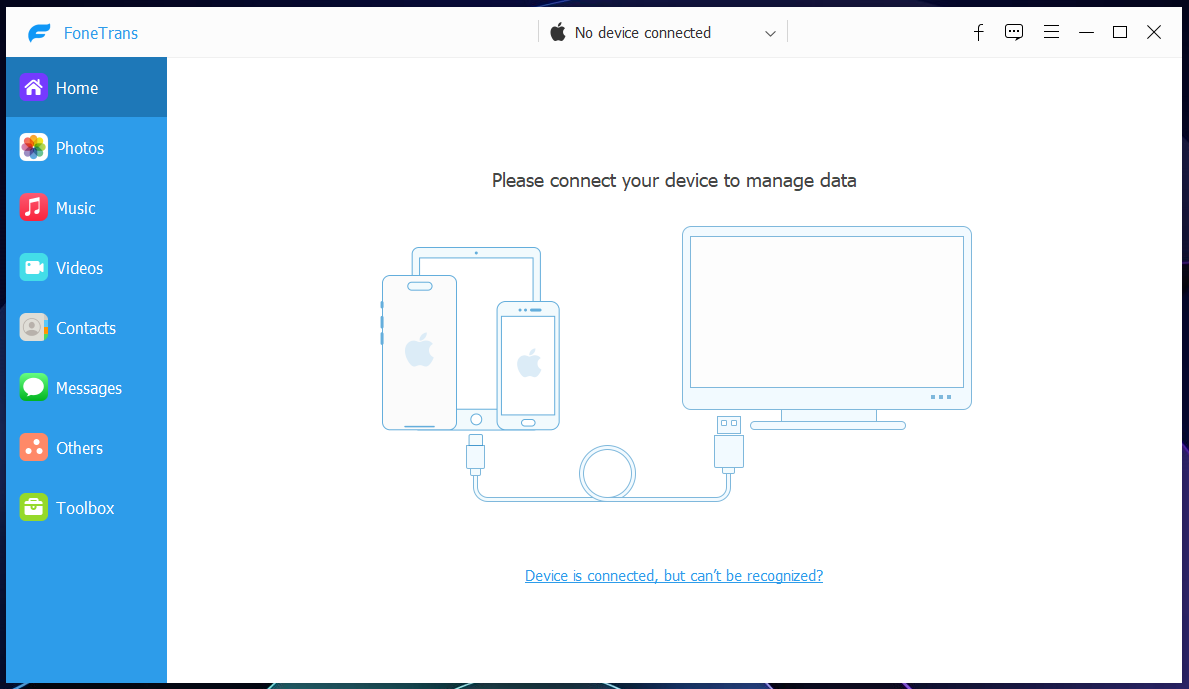The image size is (1189, 689).
Task: Open the Messages bubble icon
Action: [x=33, y=387]
